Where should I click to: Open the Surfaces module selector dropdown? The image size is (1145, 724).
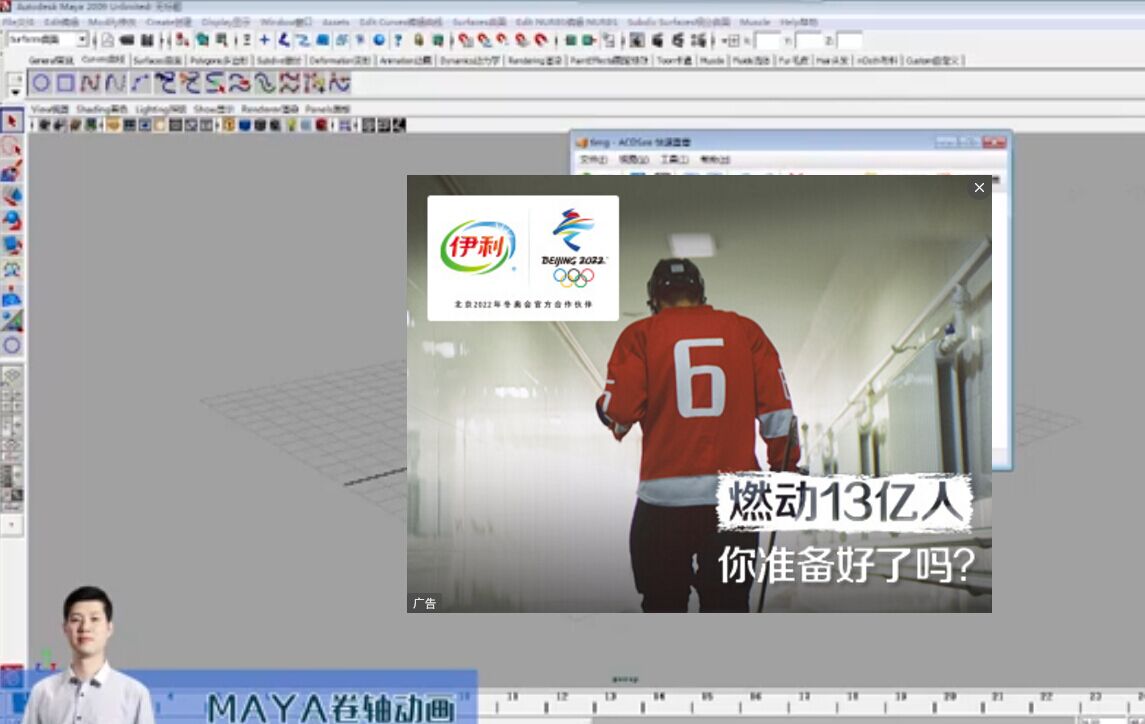[x=47, y=39]
